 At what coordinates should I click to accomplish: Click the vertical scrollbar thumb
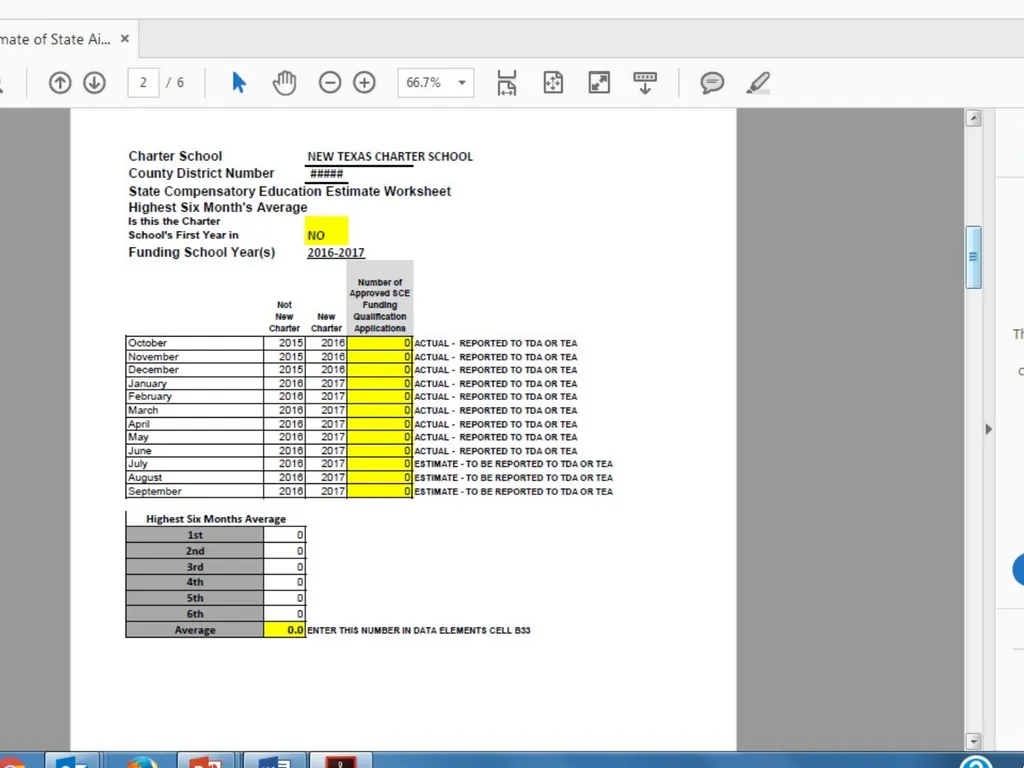(x=973, y=257)
